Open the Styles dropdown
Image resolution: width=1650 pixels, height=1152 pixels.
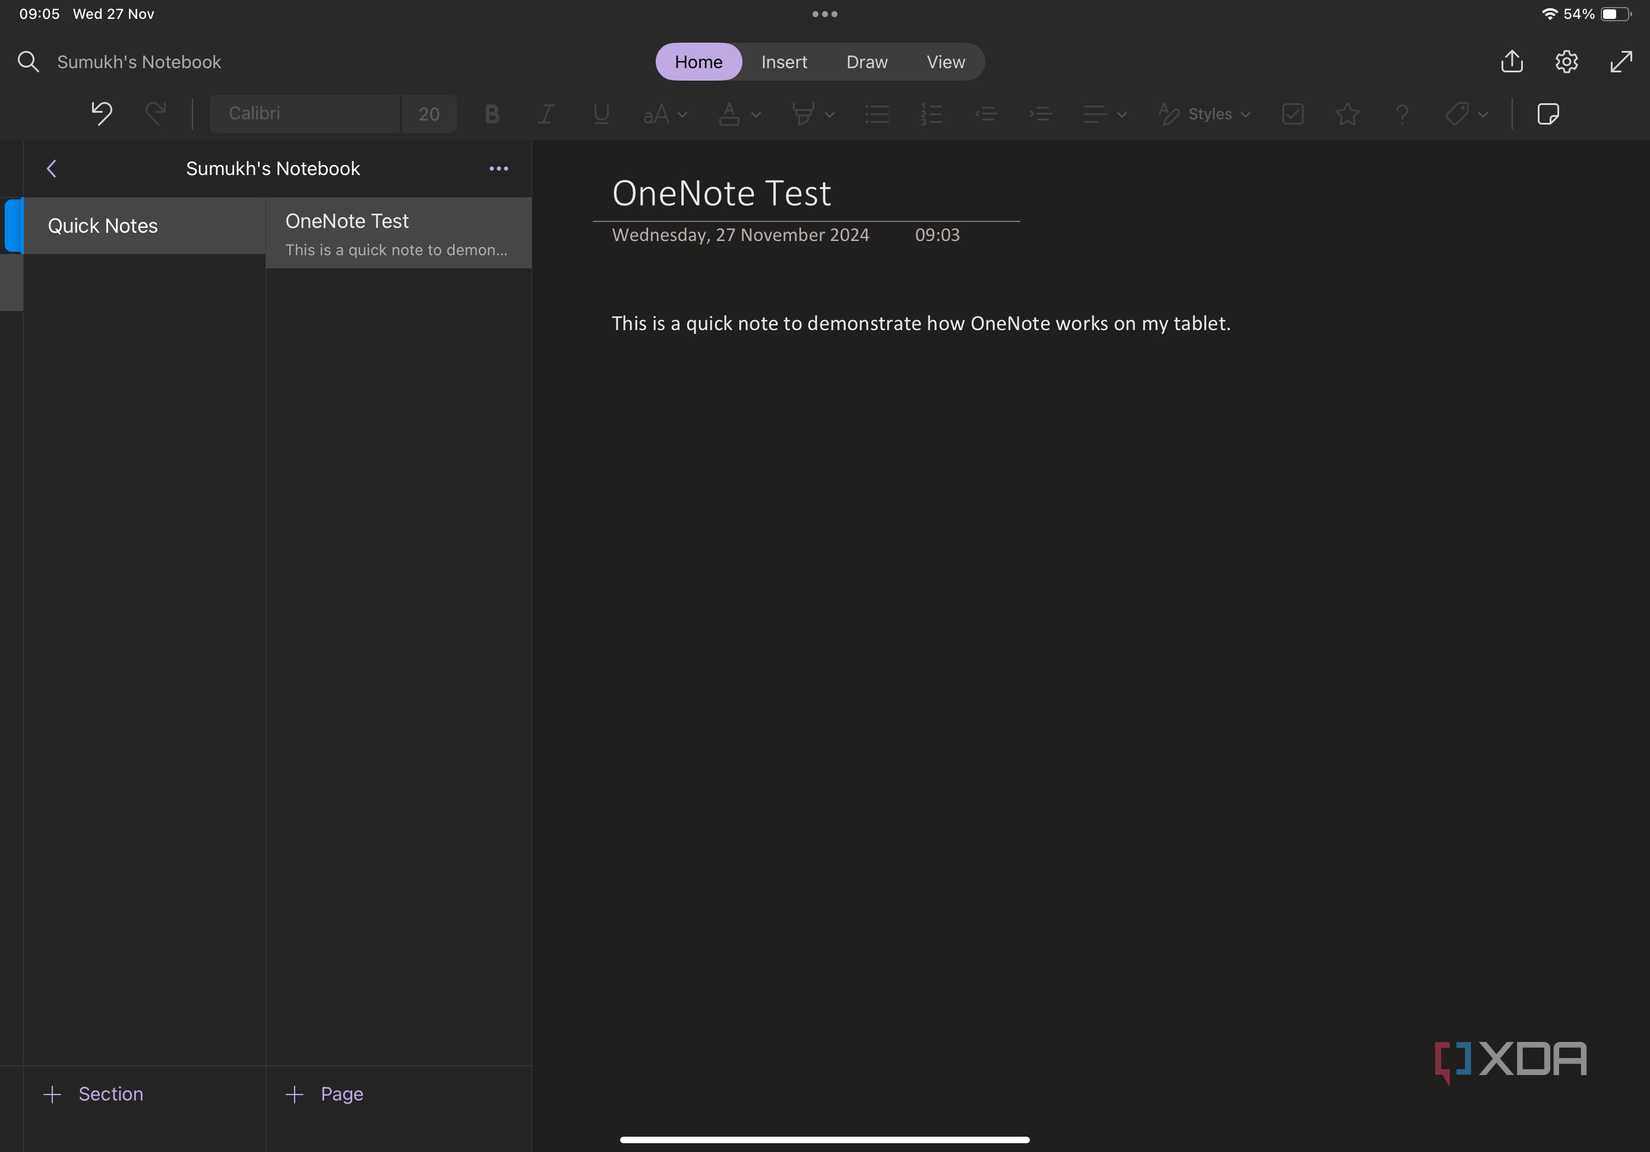click(x=1205, y=114)
